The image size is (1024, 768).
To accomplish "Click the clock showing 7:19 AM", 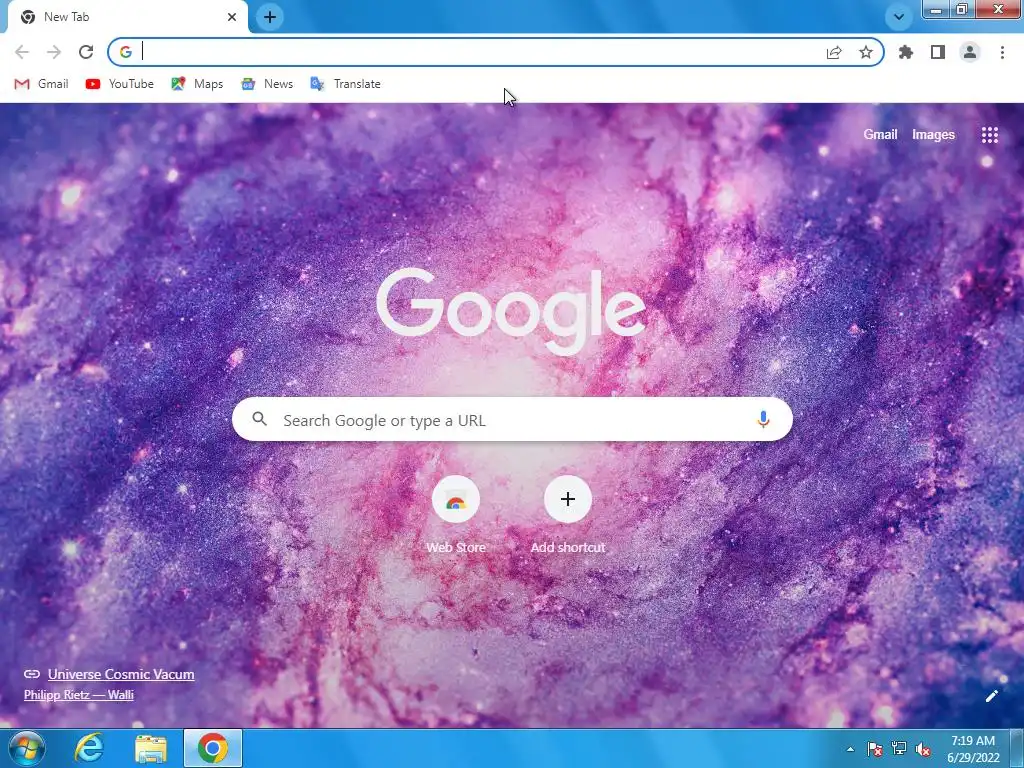I will coord(973,749).
